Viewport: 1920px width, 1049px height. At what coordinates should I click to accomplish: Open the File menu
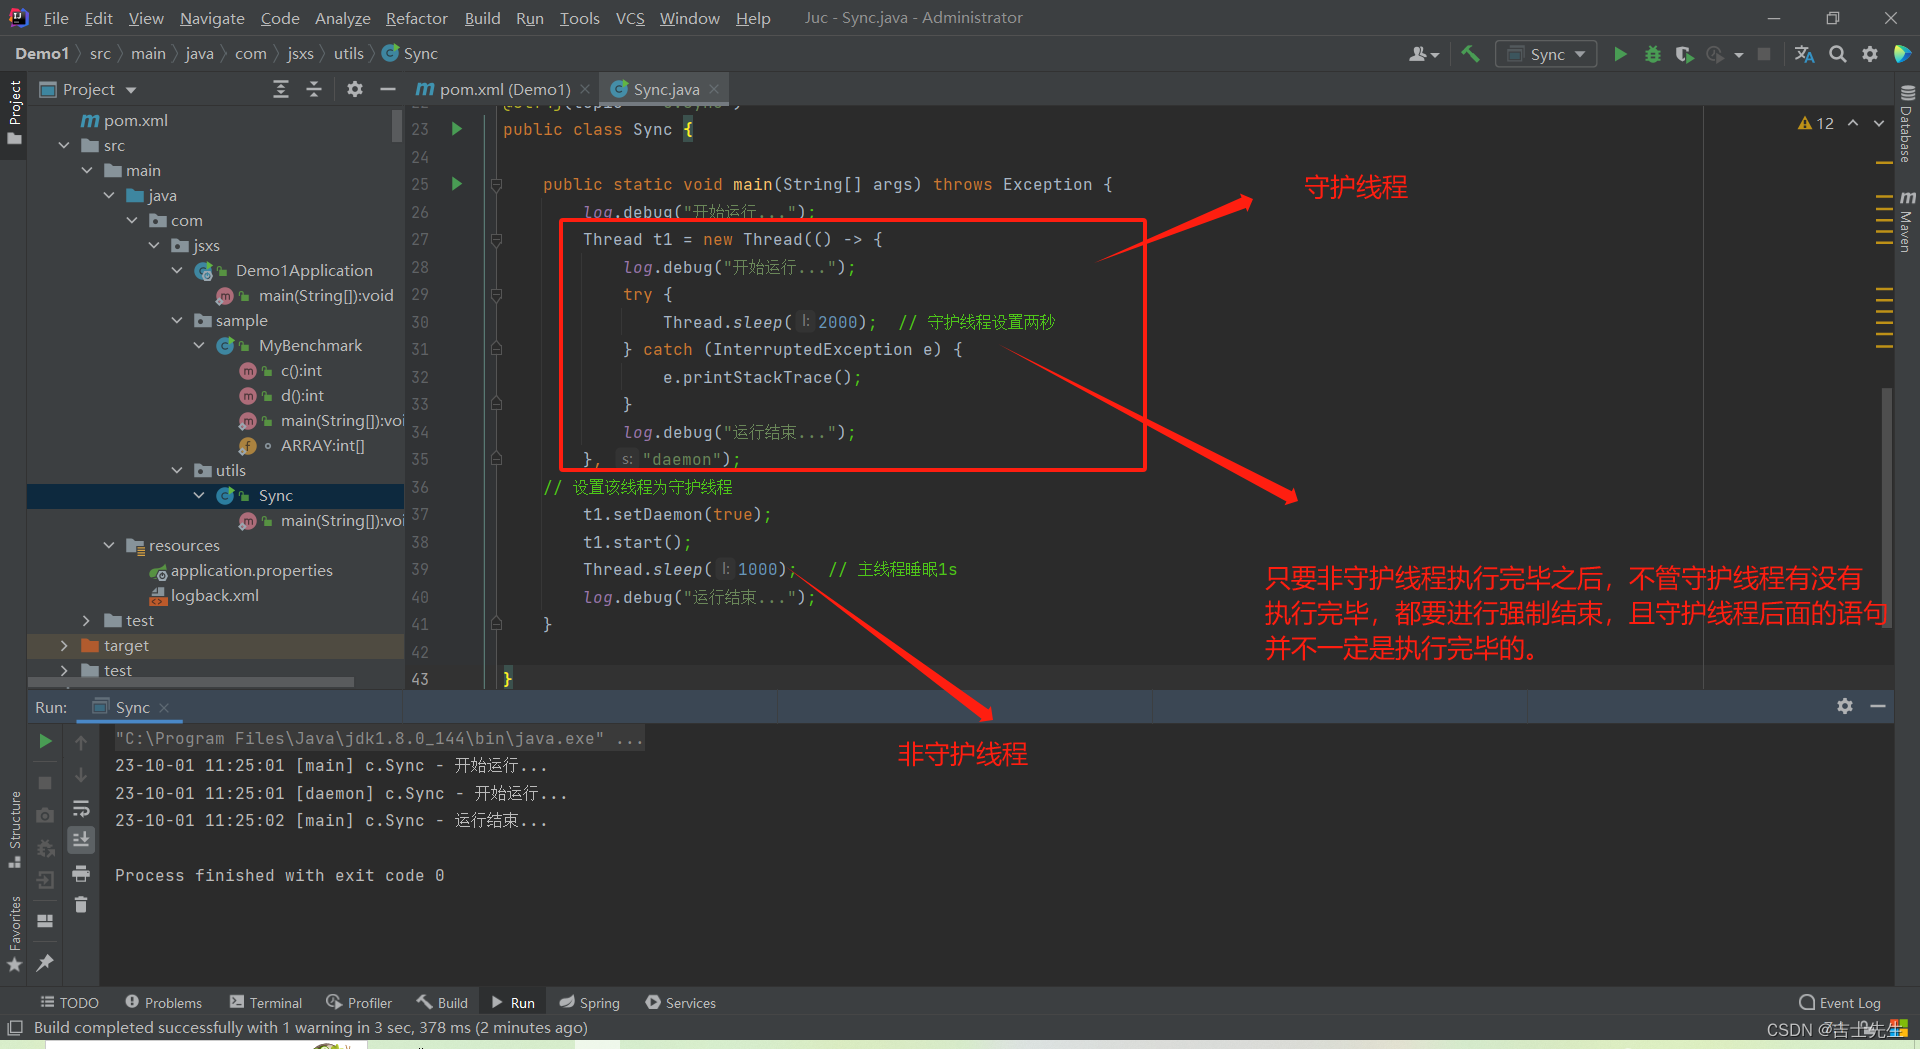click(x=56, y=18)
